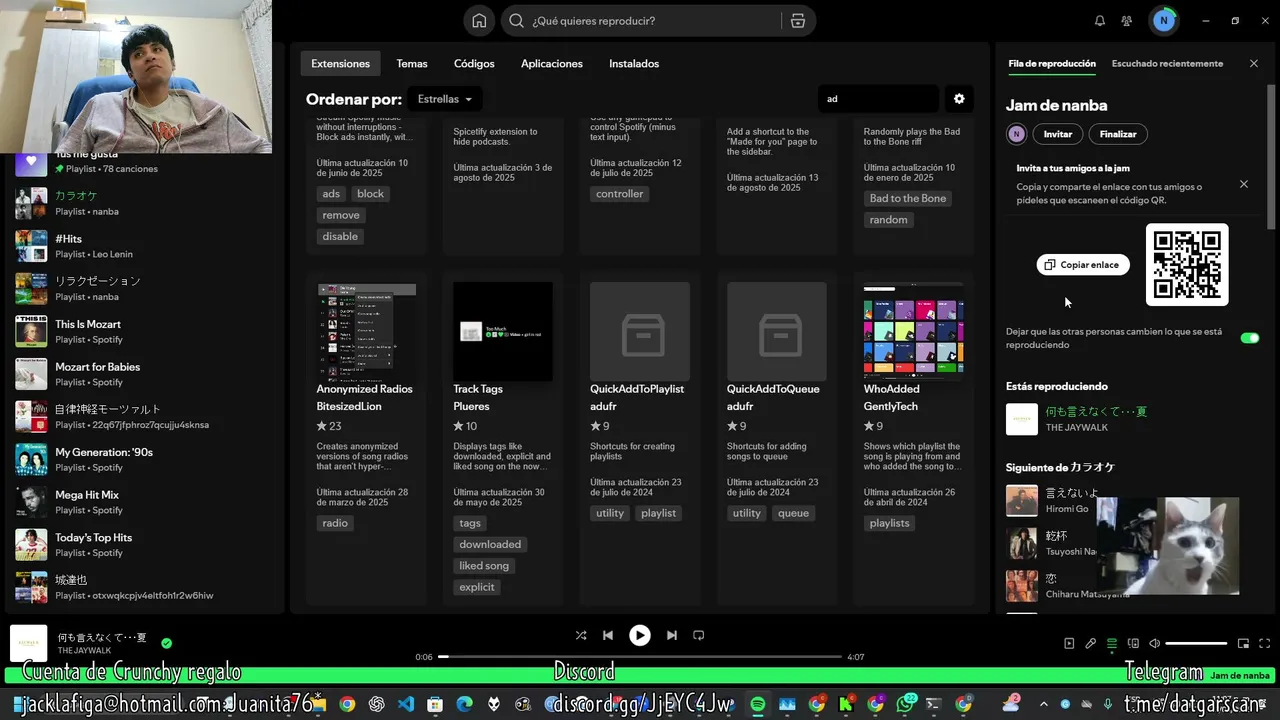Click the marketplace search field containing ad
Image resolution: width=1280 pixels, height=720 pixels.
878,99
